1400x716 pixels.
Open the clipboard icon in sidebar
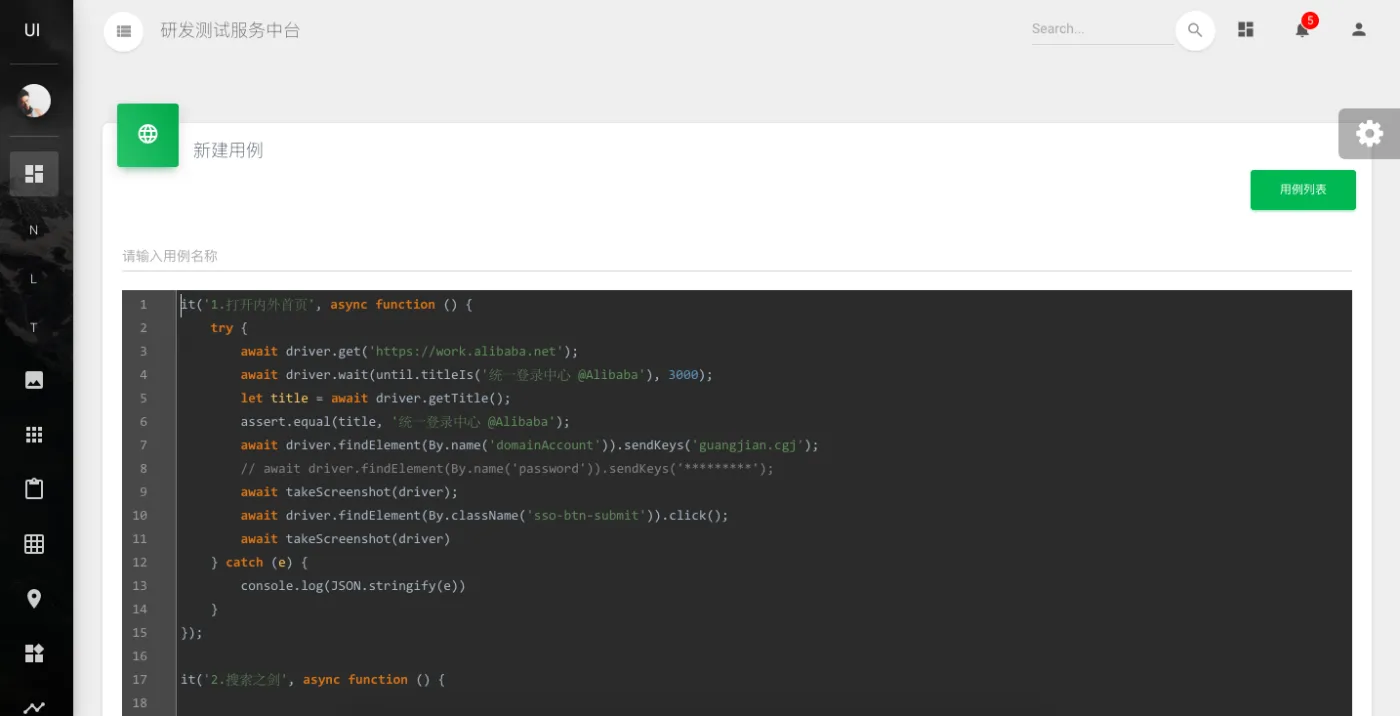(34, 489)
